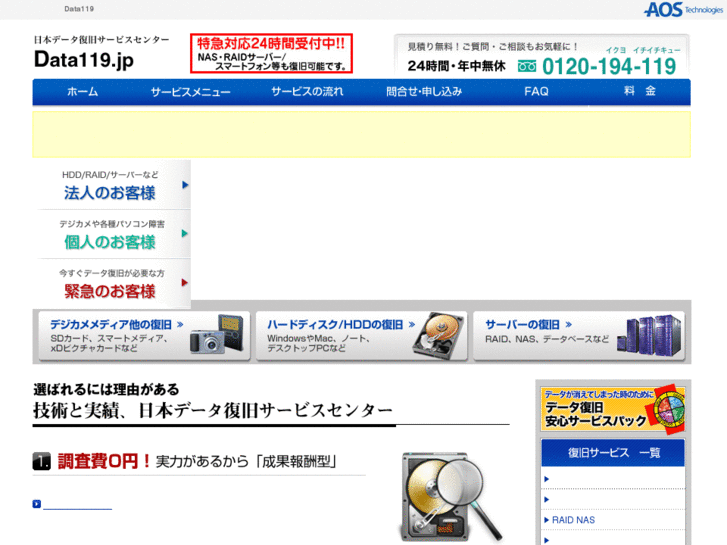
Task: Open 問合せ·申し込み in navigation bar
Action: pyautogui.click(x=424, y=91)
